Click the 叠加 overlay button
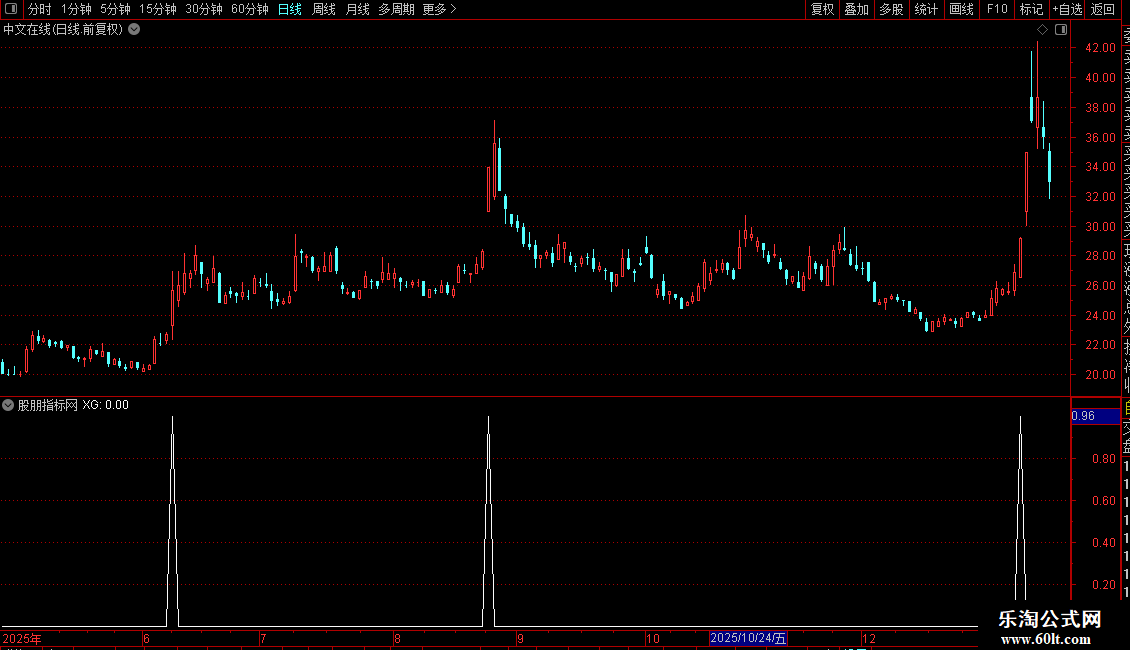 [x=857, y=9]
